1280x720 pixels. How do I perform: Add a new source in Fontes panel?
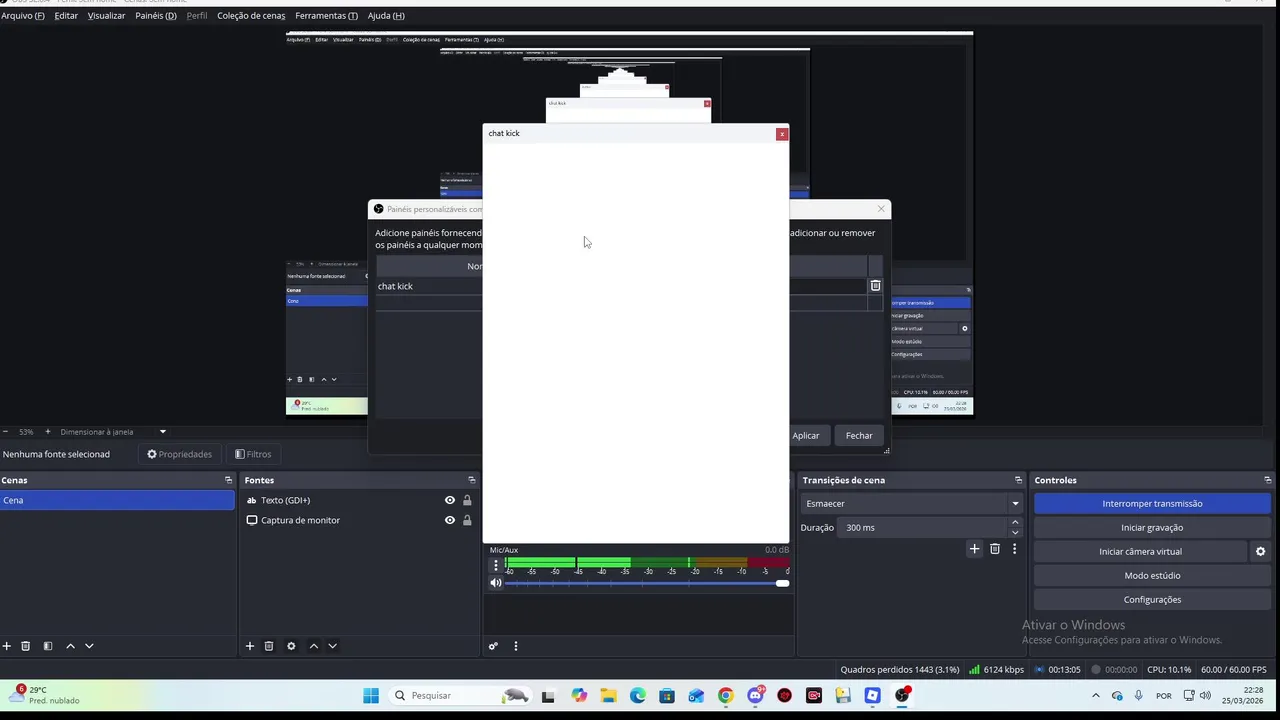click(250, 646)
